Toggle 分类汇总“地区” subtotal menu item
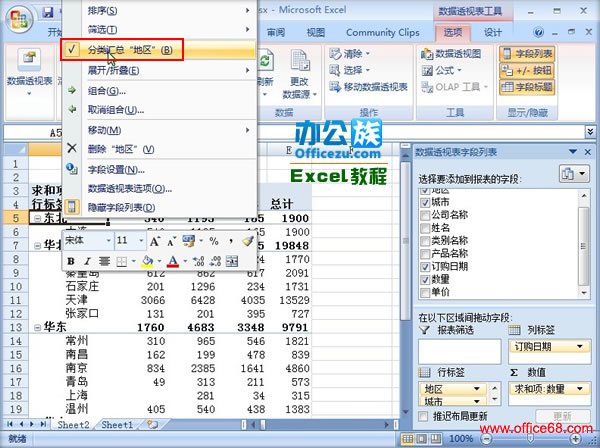The image size is (600, 448). pyautogui.click(x=159, y=50)
